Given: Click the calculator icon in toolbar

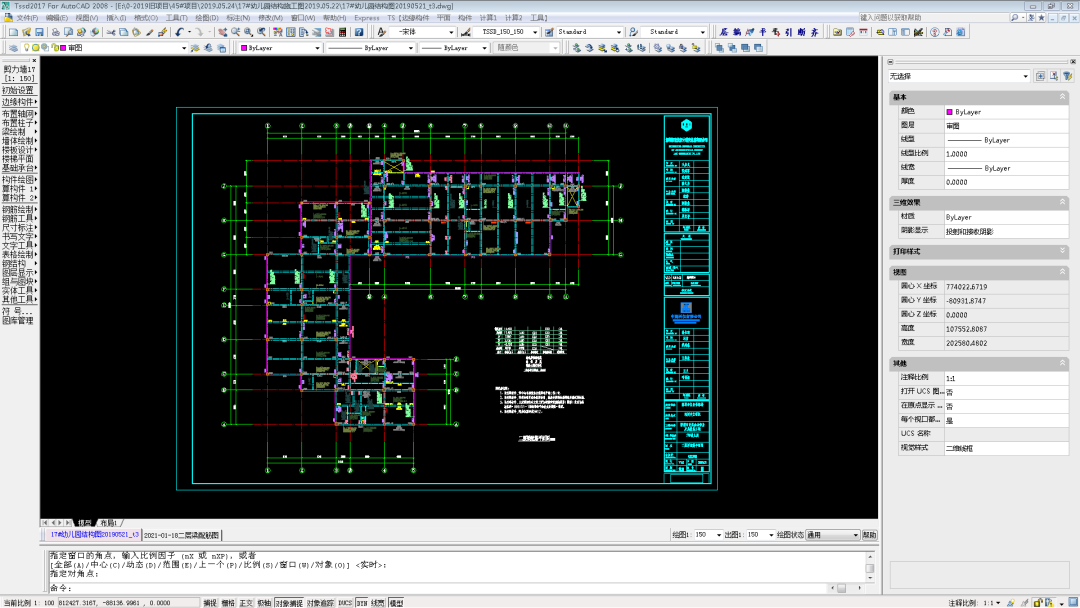Looking at the screenshot, I should click(344, 32).
